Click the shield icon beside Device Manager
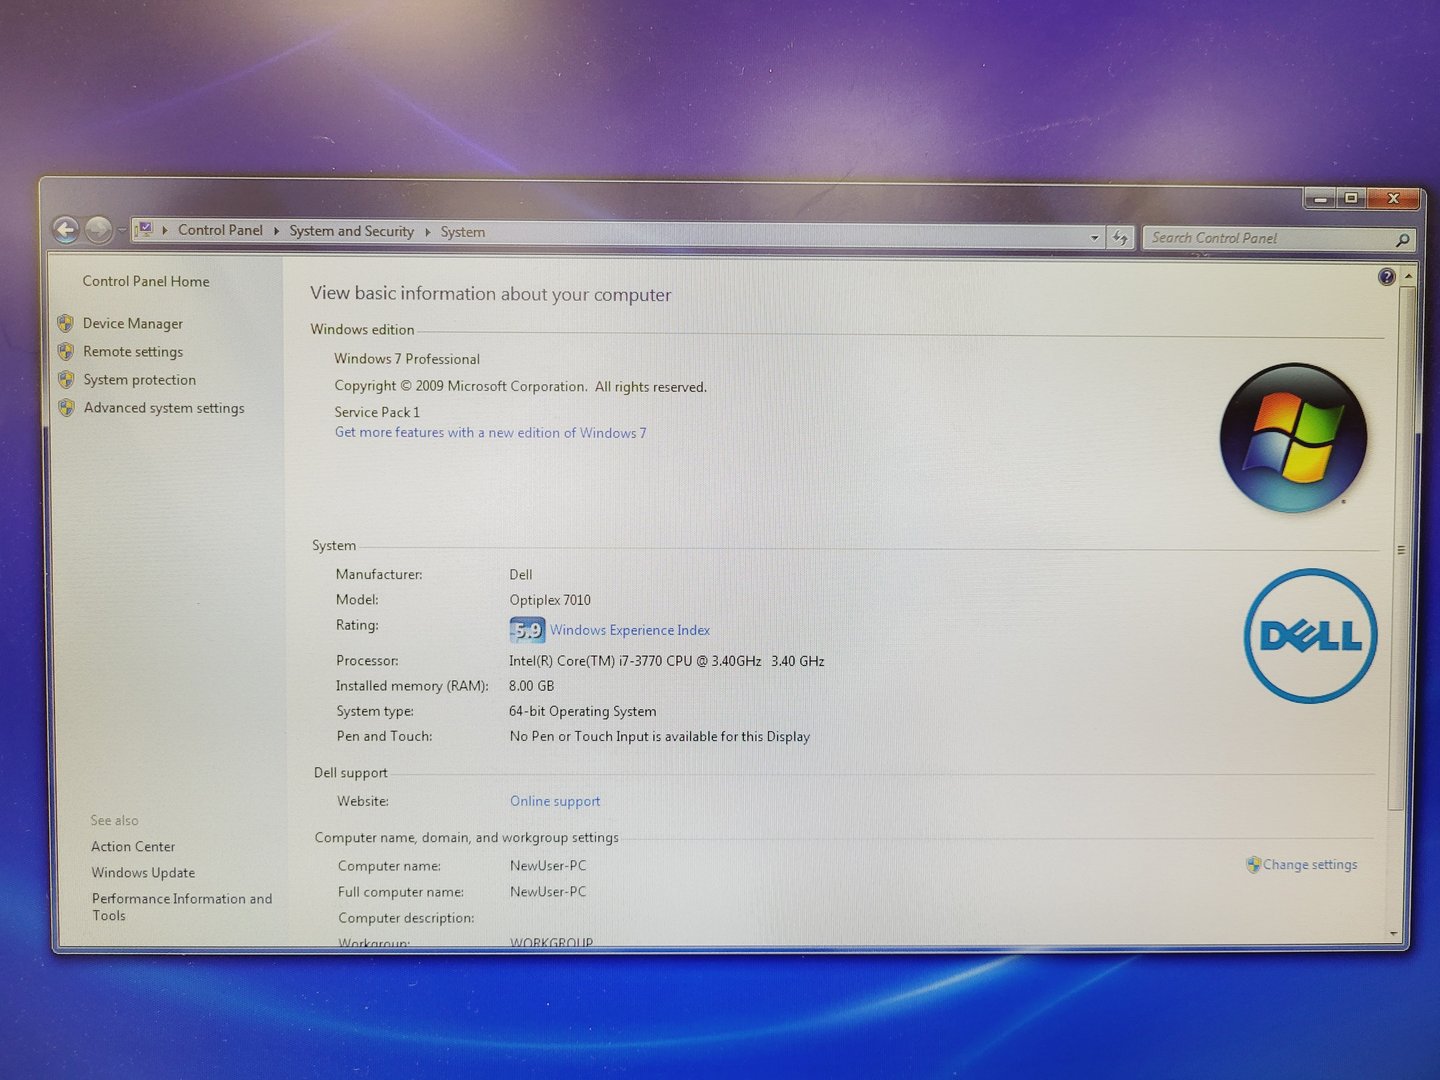Image resolution: width=1440 pixels, height=1080 pixels. point(66,323)
